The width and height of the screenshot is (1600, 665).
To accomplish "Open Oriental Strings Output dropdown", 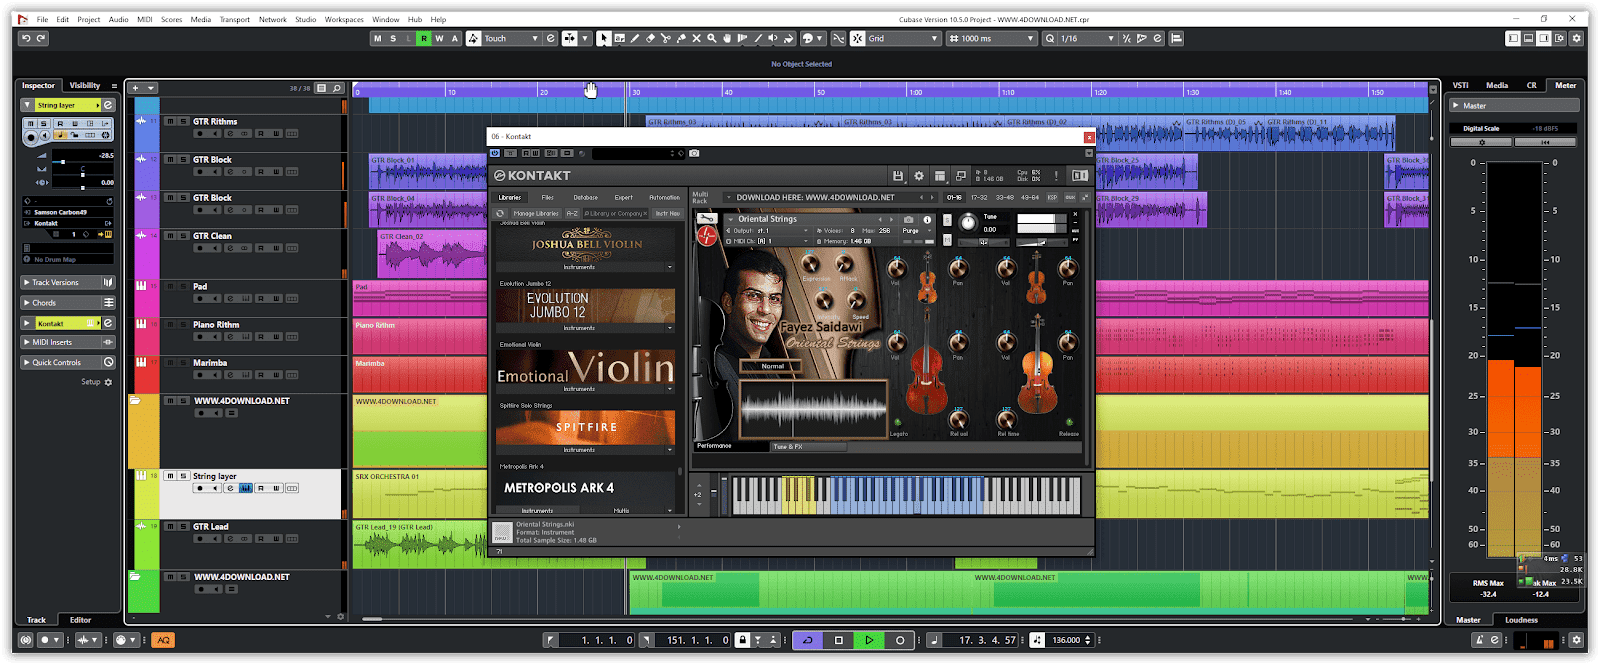I will tap(768, 231).
